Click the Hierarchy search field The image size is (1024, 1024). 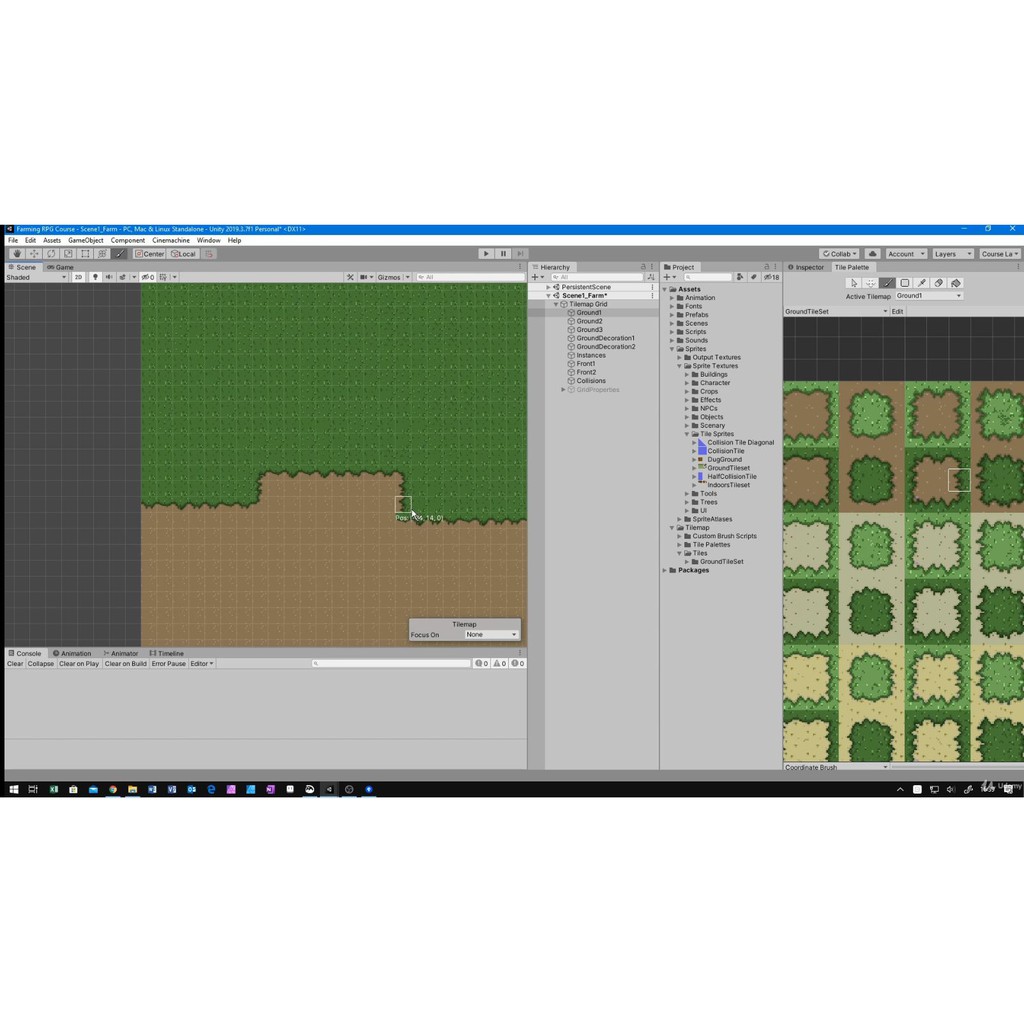596,277
